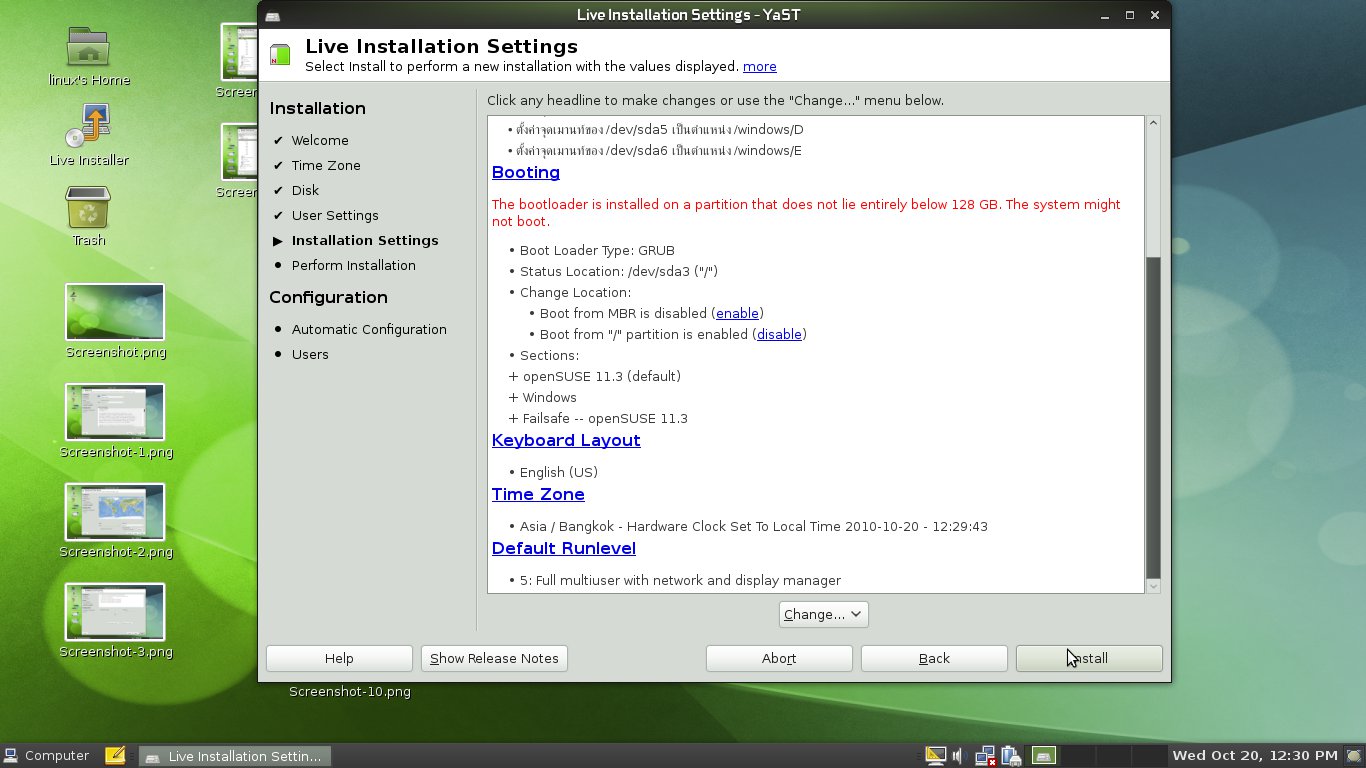Click the Install button
The image size is (1366, 768).
(x=1089, y=658)
